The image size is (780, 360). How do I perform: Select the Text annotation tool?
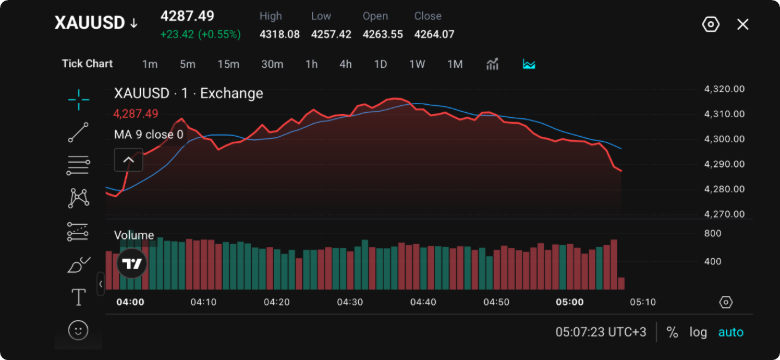pyautogui.click(x=79, y=298)
